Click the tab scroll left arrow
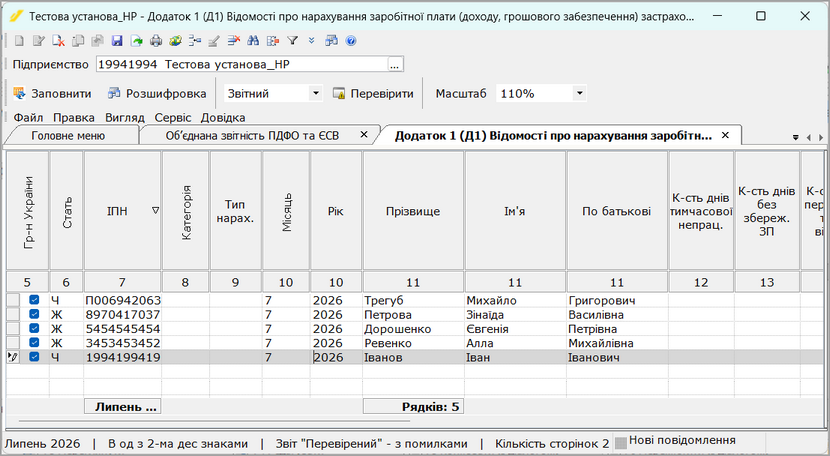Image resolution: width=830 pixels, height=456 pixels. [809, 138]
